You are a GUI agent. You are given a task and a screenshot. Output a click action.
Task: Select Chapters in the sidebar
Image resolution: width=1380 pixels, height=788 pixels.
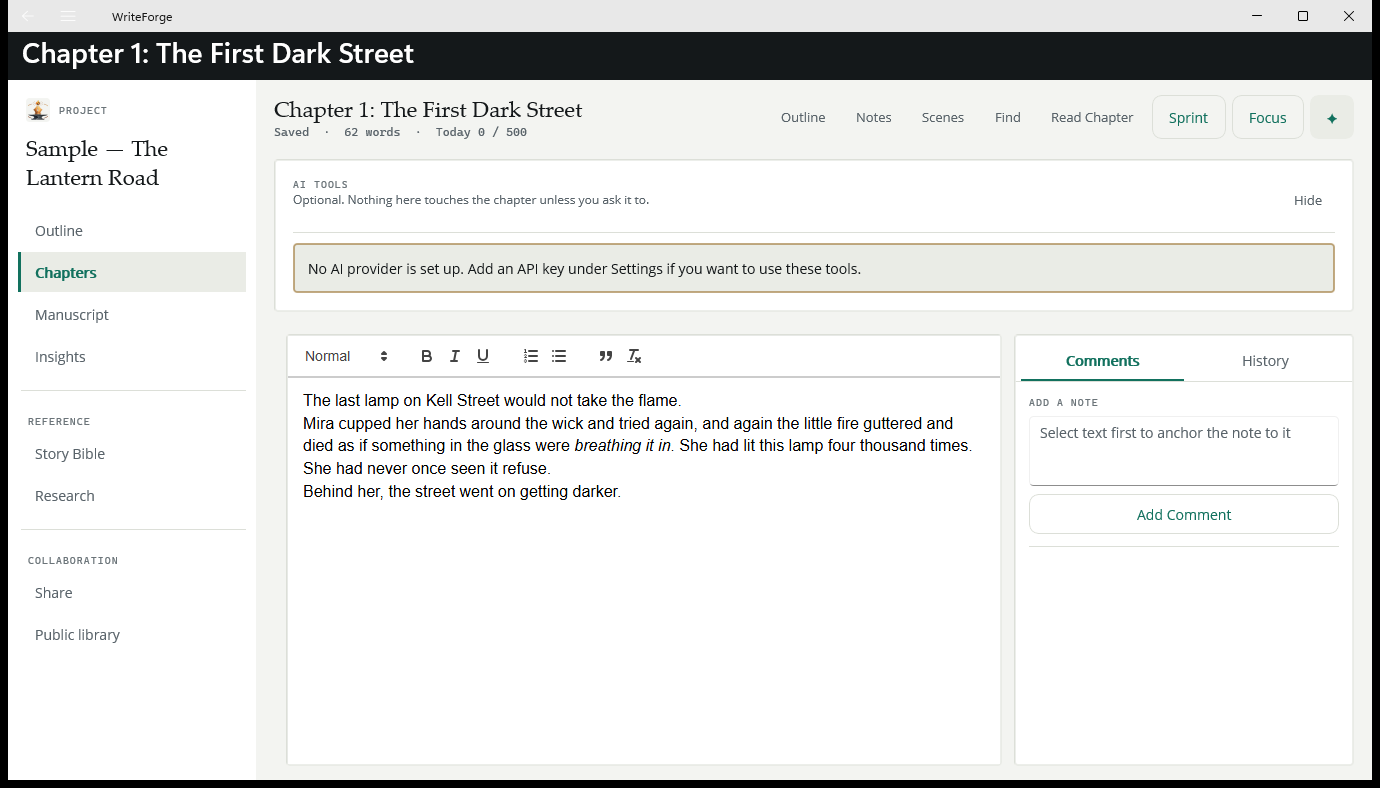[x=132, y=272]
